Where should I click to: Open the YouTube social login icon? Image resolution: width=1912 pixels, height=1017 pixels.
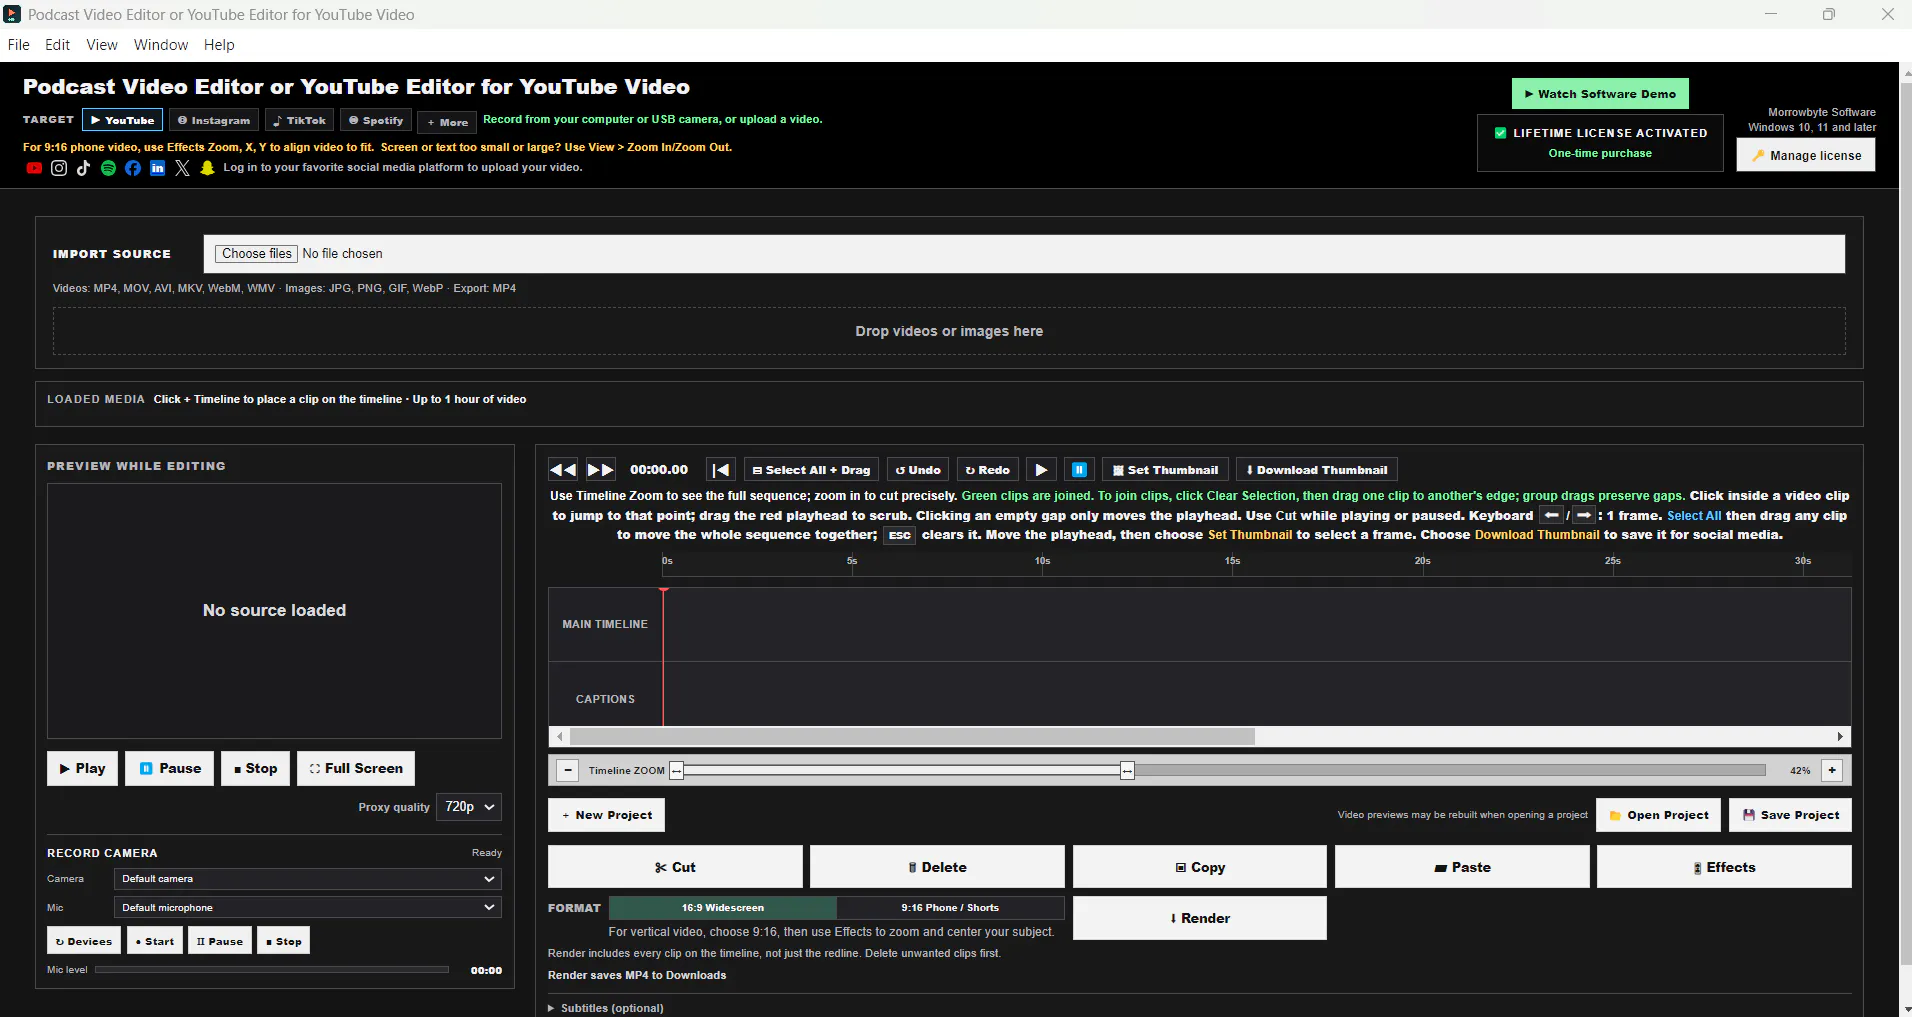34,168
